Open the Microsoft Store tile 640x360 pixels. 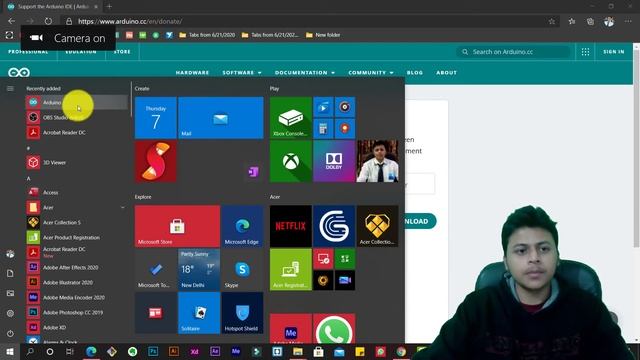(x=177, y=226)
